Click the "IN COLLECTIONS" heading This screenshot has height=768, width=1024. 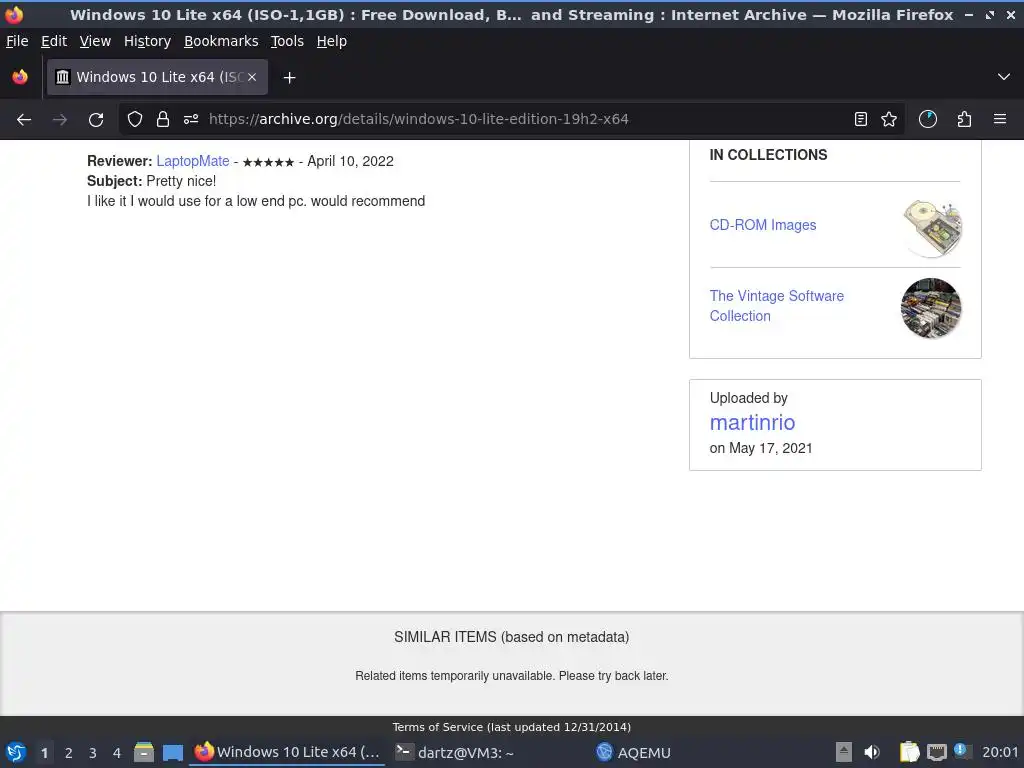pyautogui.click(x=768, y=155)
